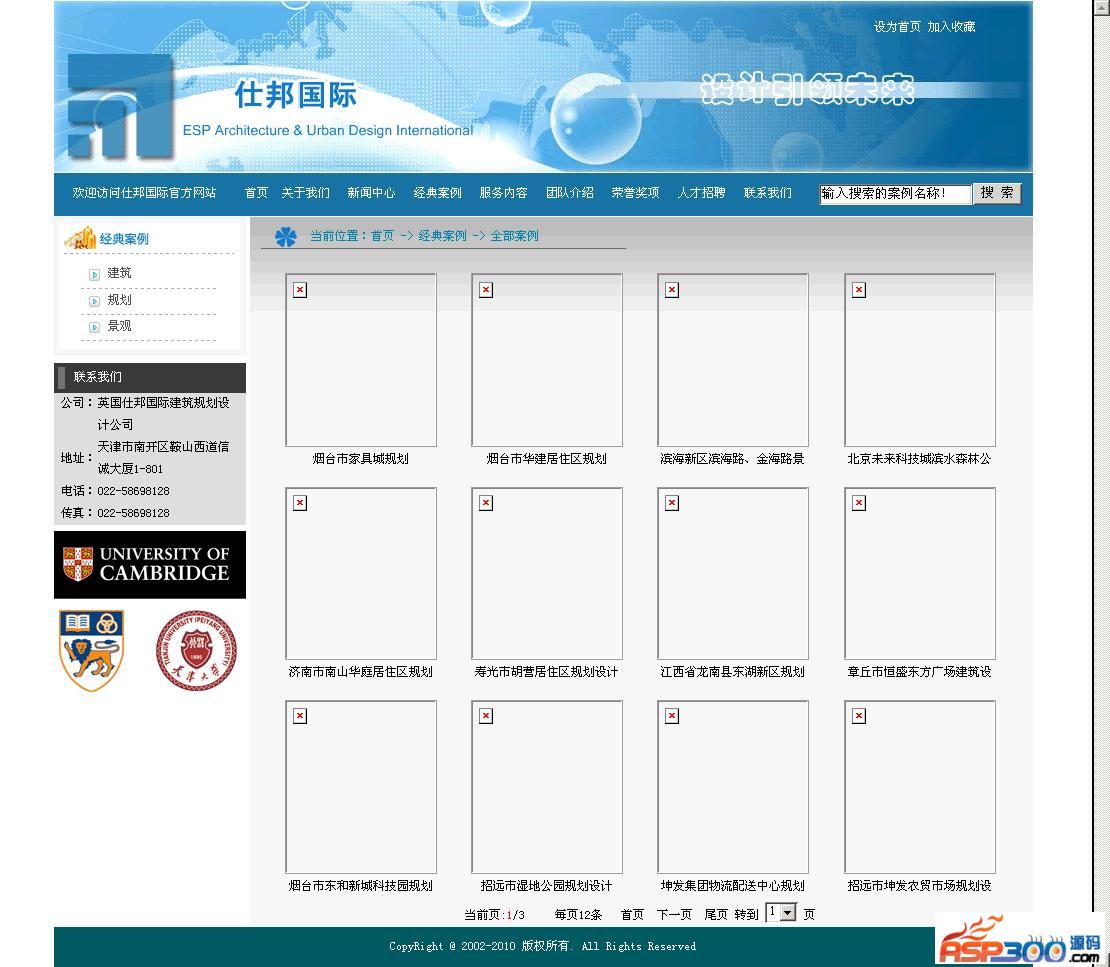This screenshot has width=1110, height=967.
Task: Open 联系我们 in the navigation bar
Action: point(768,193)
